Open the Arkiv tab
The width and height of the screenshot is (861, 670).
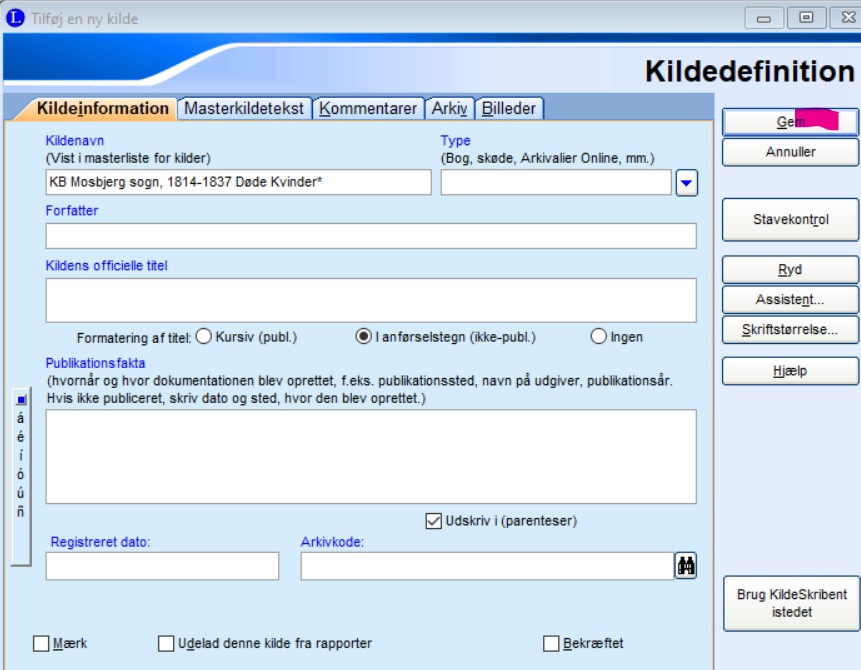[449, 109]
